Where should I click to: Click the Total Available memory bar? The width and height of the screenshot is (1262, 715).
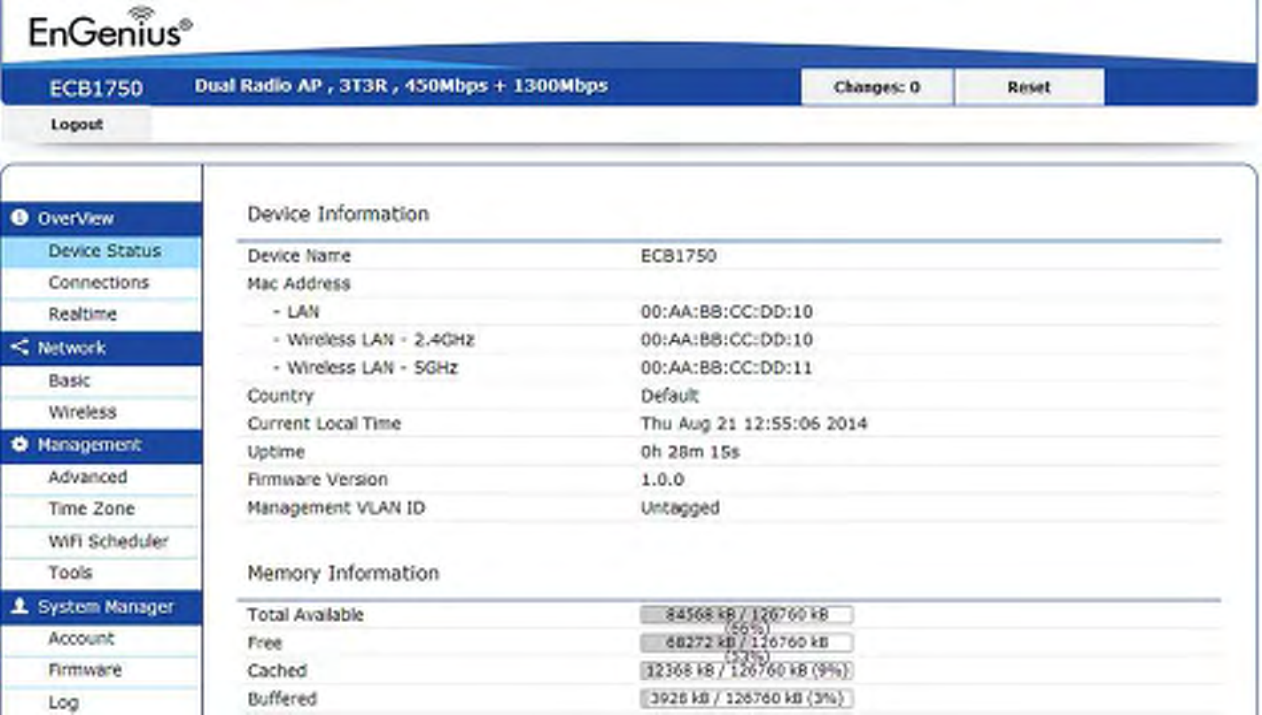coord(747,615)
